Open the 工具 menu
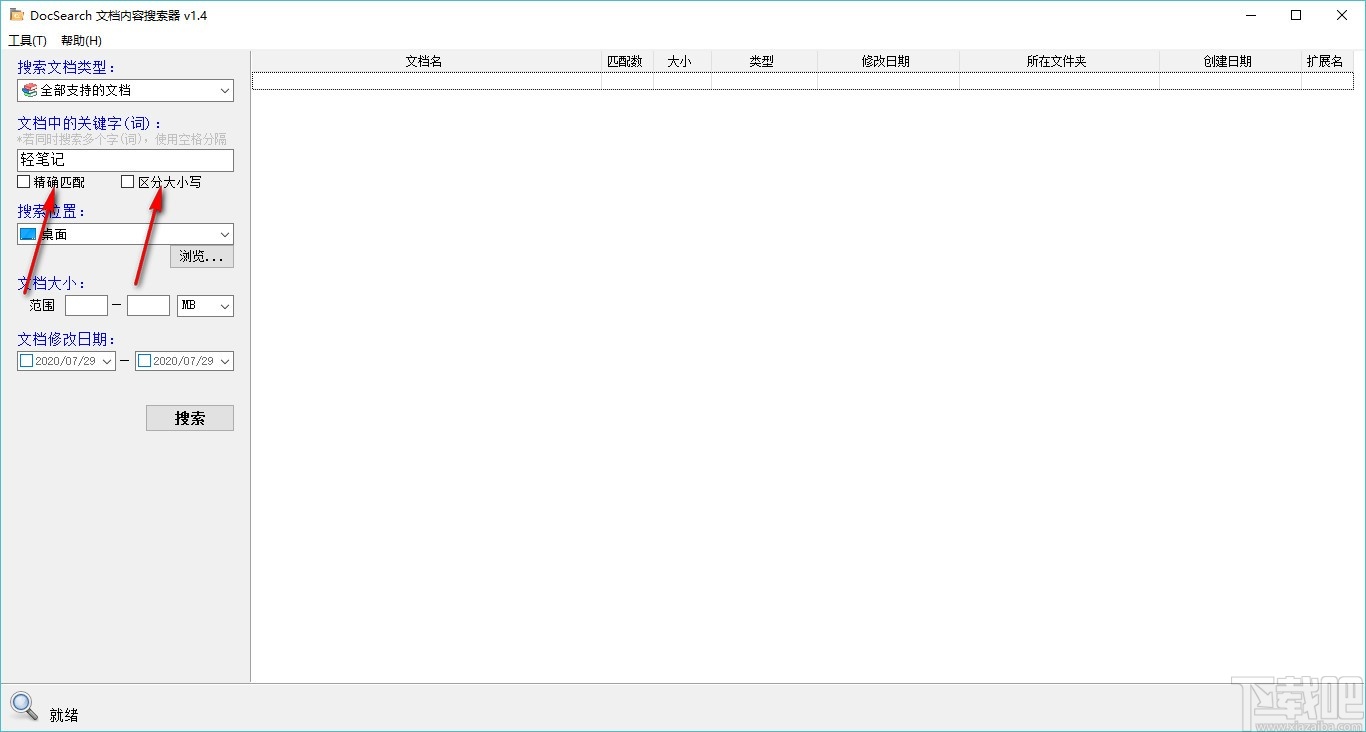 click(26, 40)
